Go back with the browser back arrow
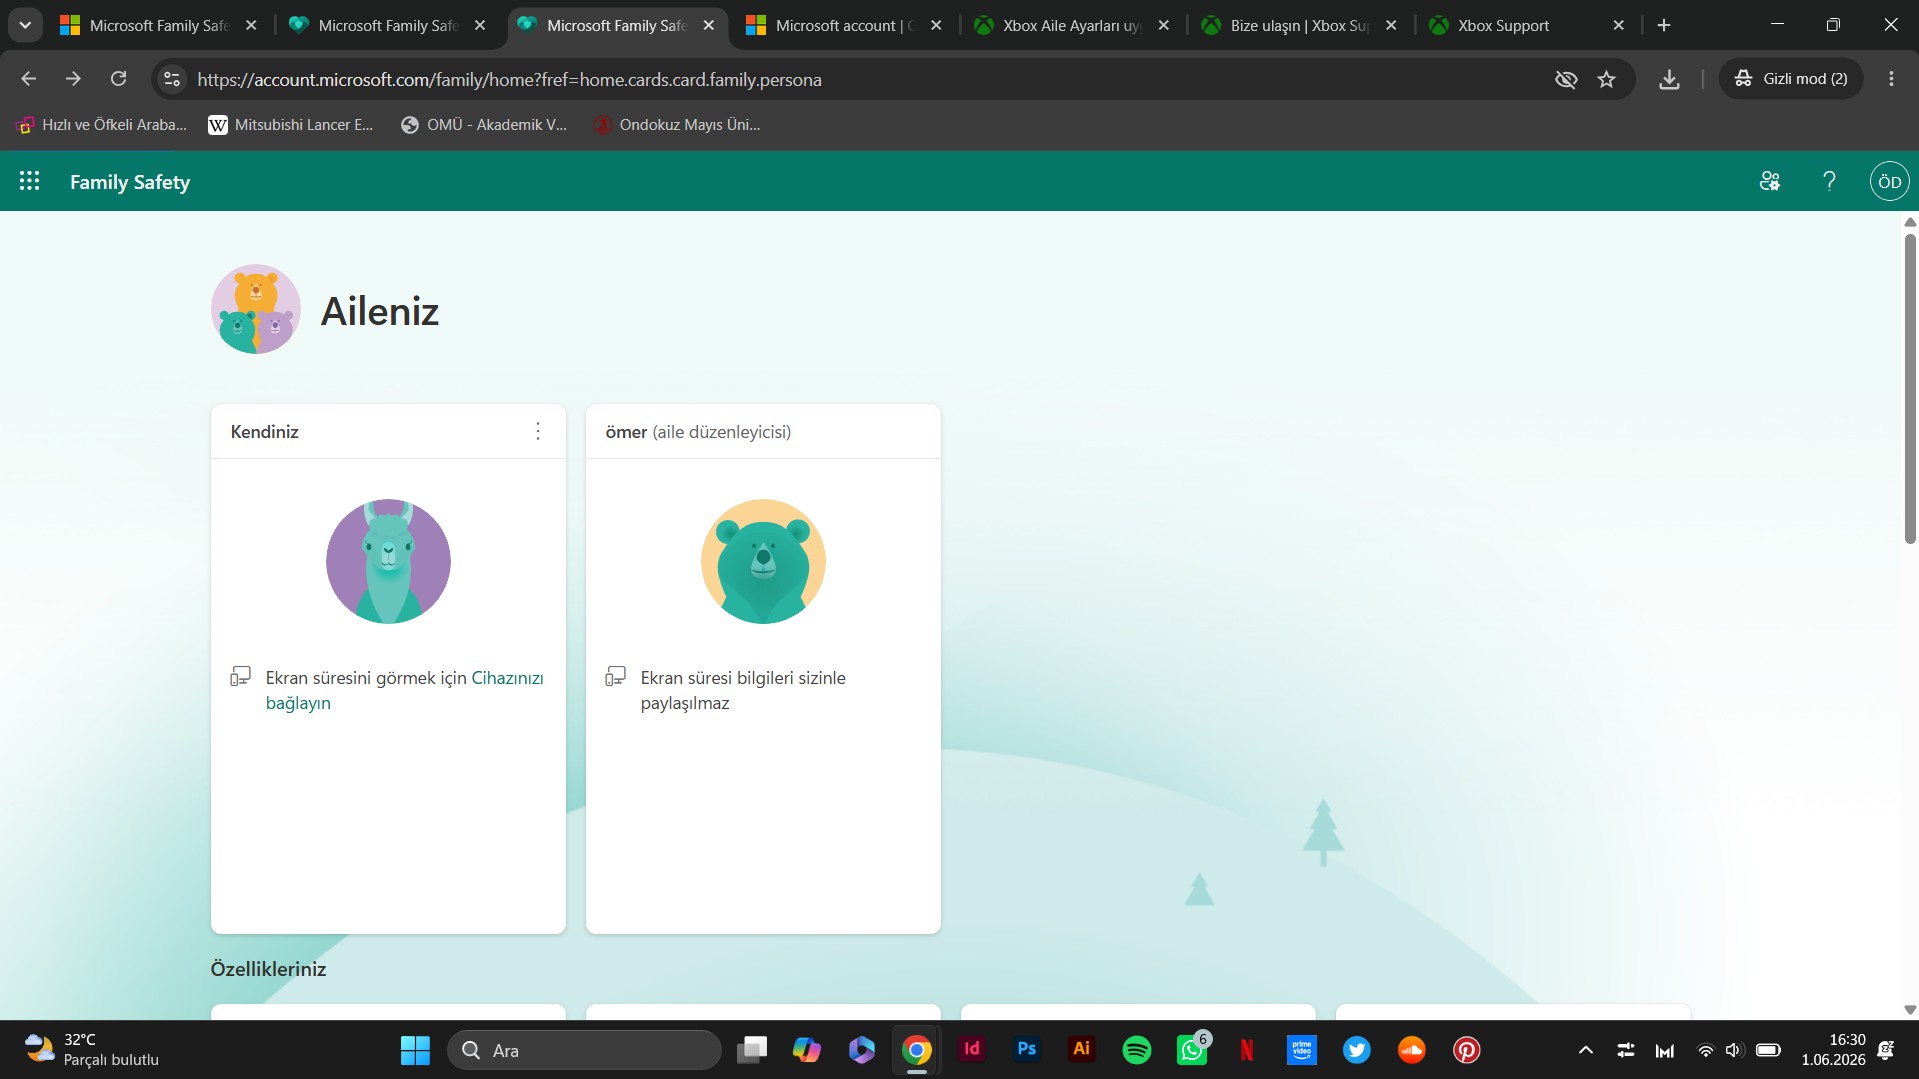1919x1079 pixels. pyautogui.click(x=28, y=79)
